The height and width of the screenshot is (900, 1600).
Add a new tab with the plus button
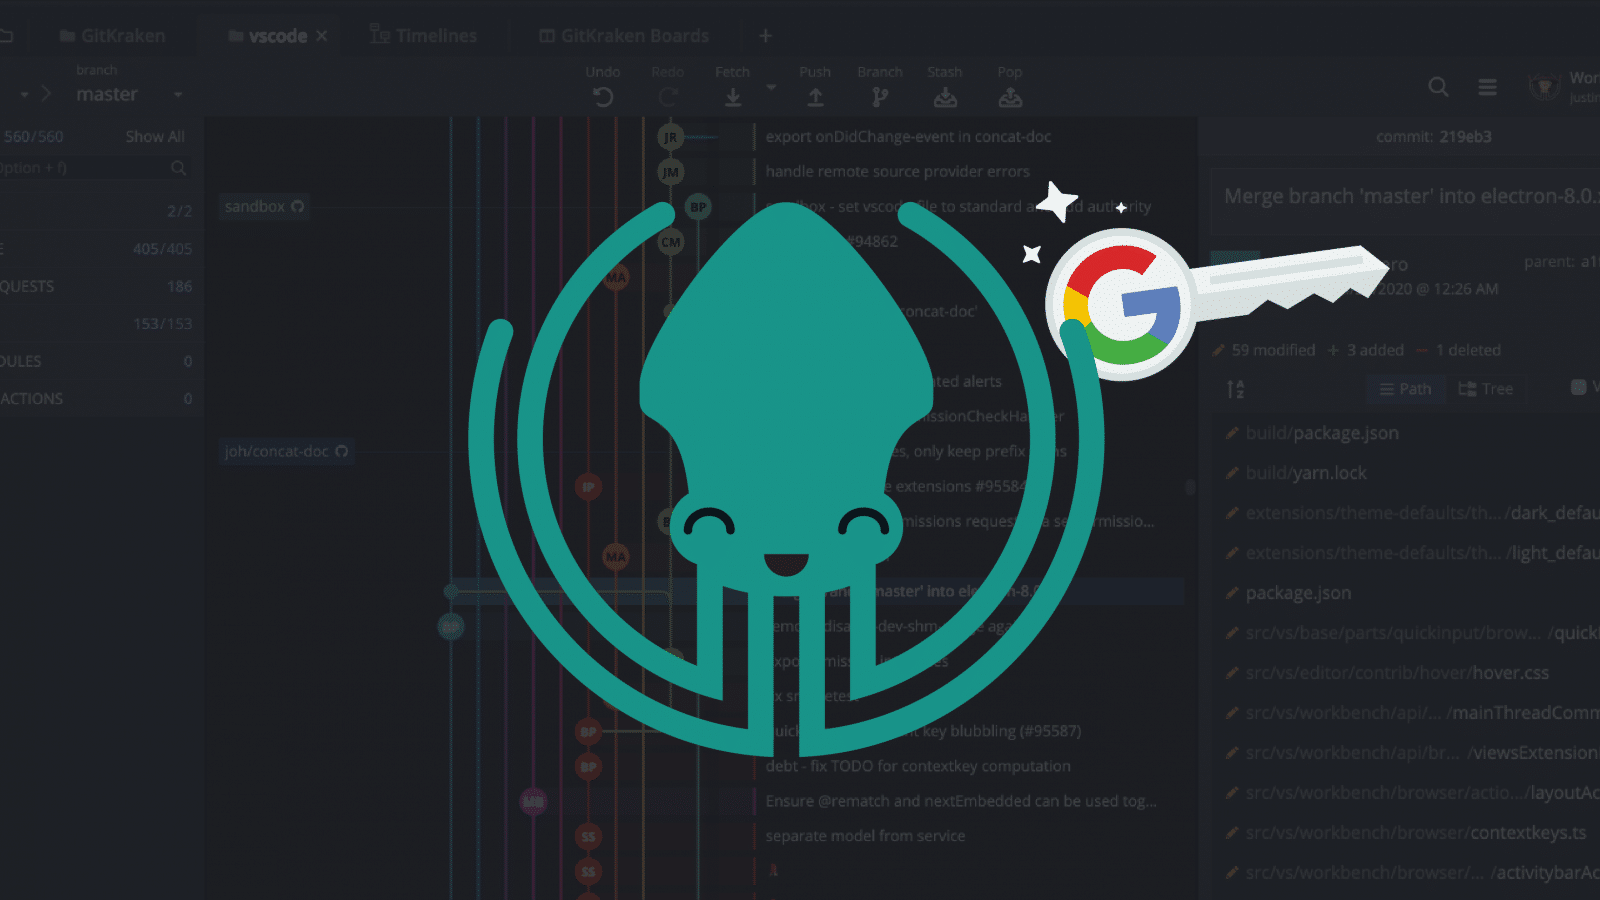765,36
